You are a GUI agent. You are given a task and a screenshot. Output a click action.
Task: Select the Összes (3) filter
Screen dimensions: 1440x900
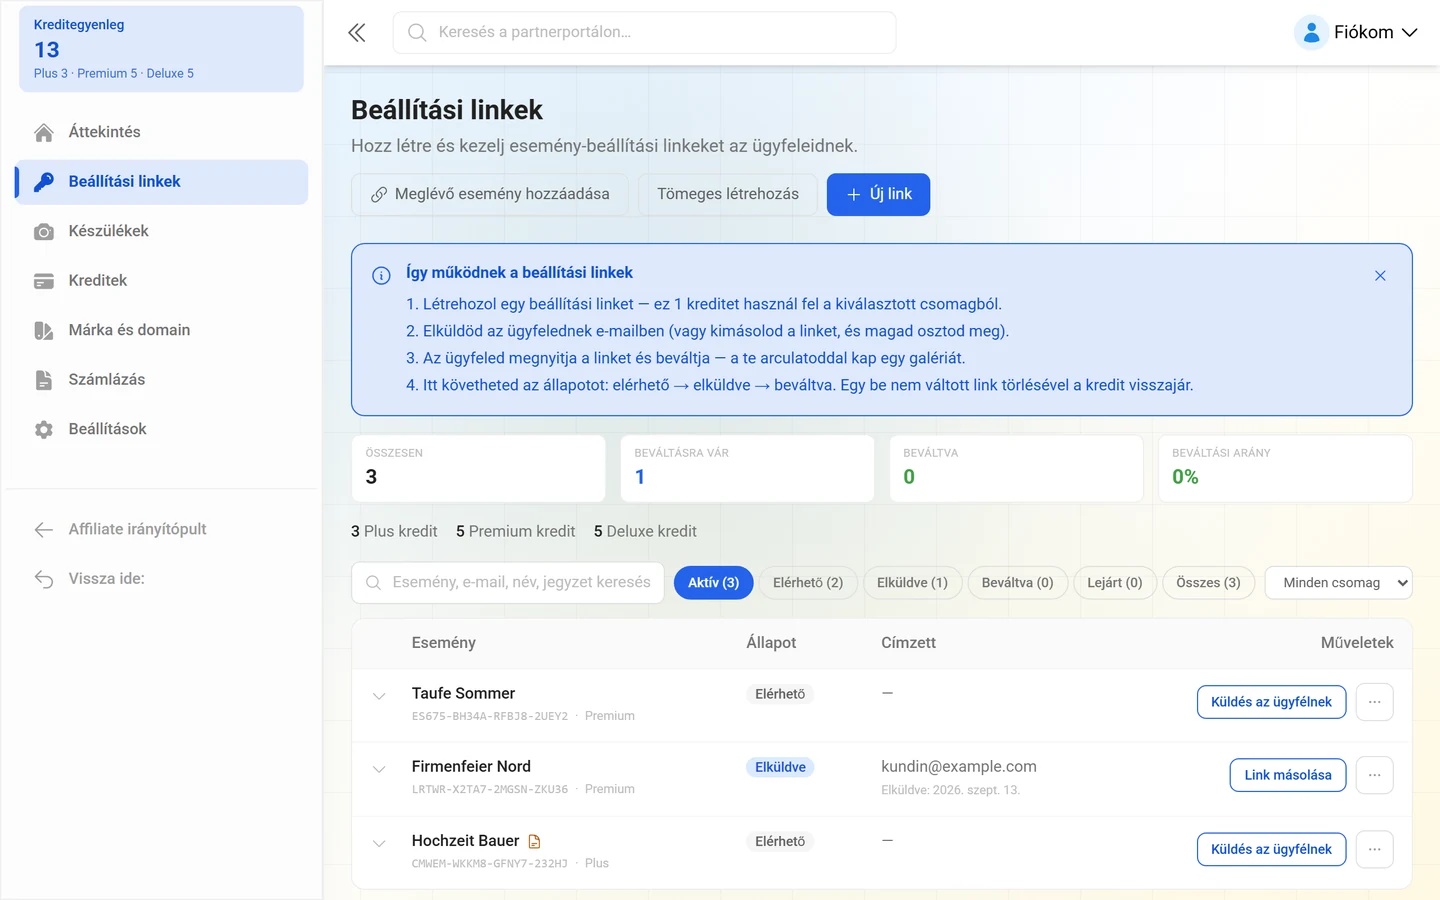tap(1208, 583)
